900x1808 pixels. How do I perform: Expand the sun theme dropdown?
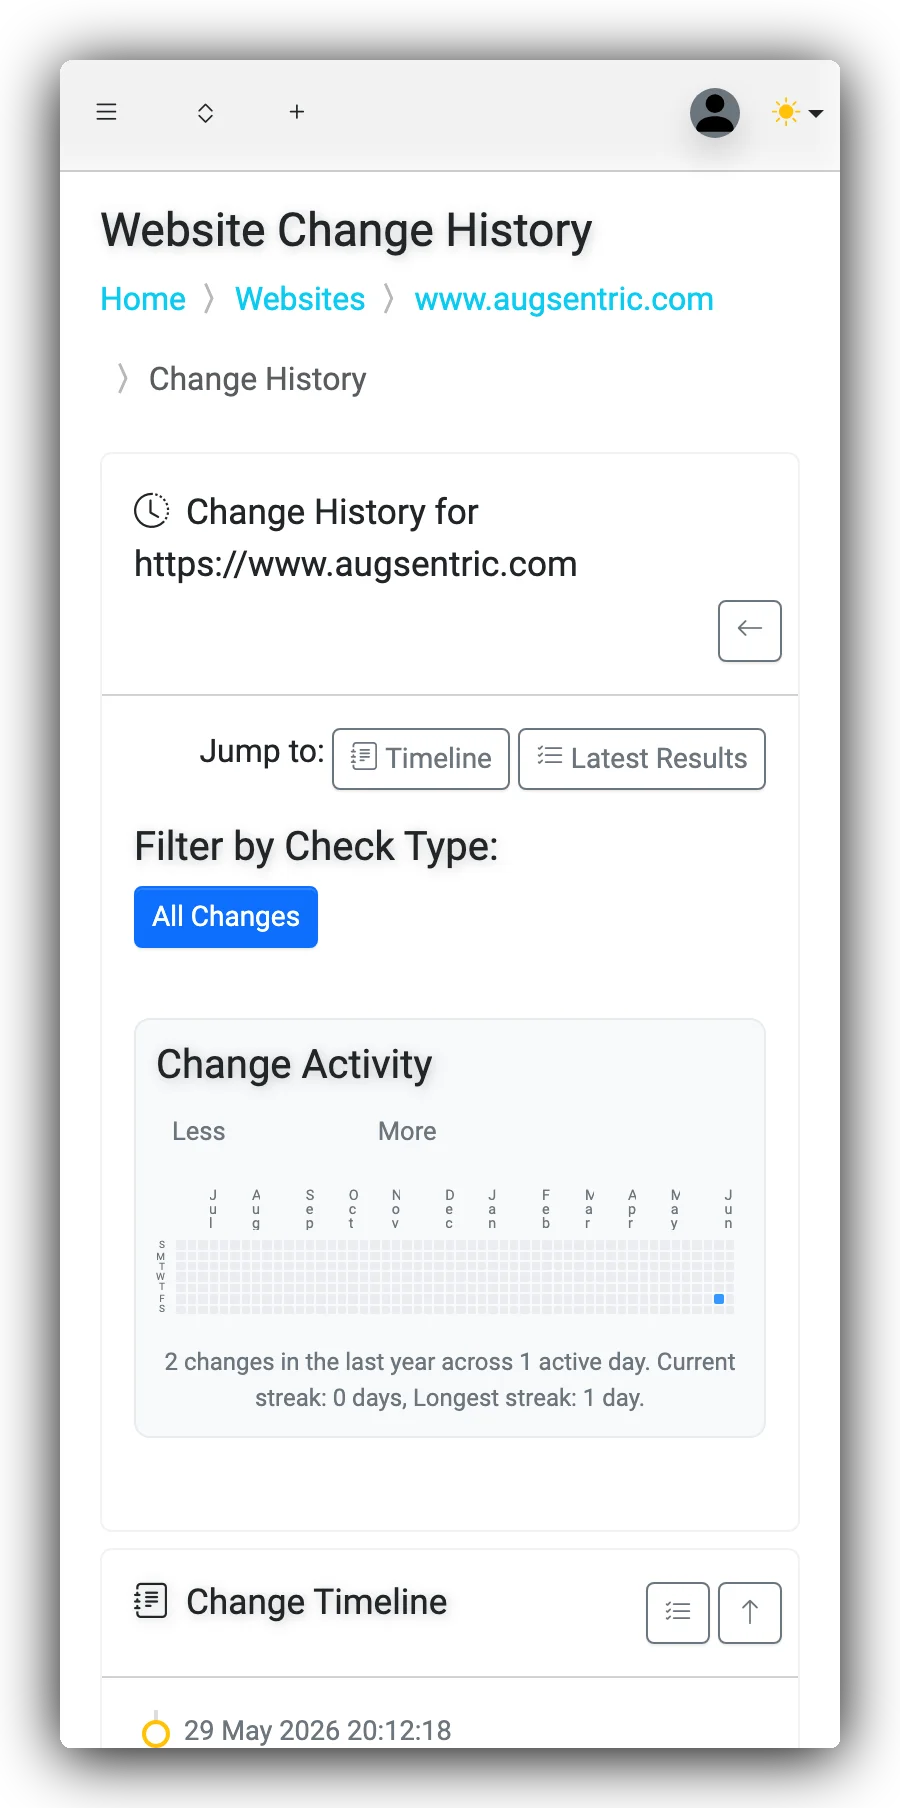point(798,113)
